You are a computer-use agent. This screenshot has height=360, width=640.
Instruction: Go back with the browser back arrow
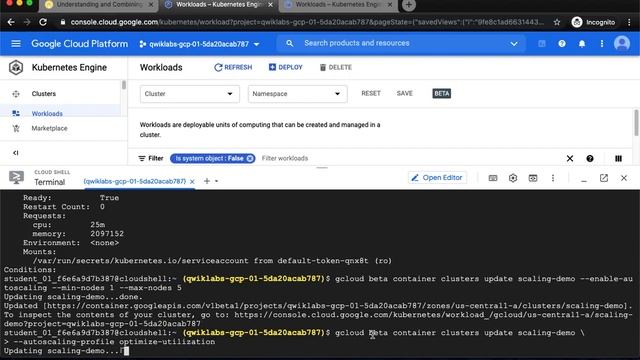tap(11, 22)
